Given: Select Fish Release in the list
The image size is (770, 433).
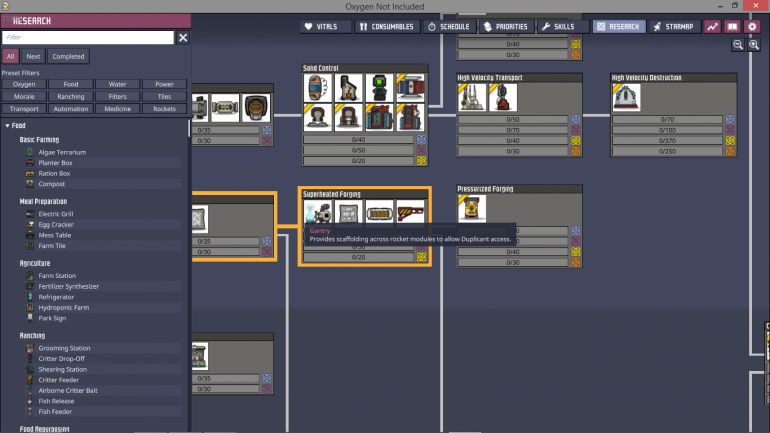Looking at the screenshot, I should 103,401.
